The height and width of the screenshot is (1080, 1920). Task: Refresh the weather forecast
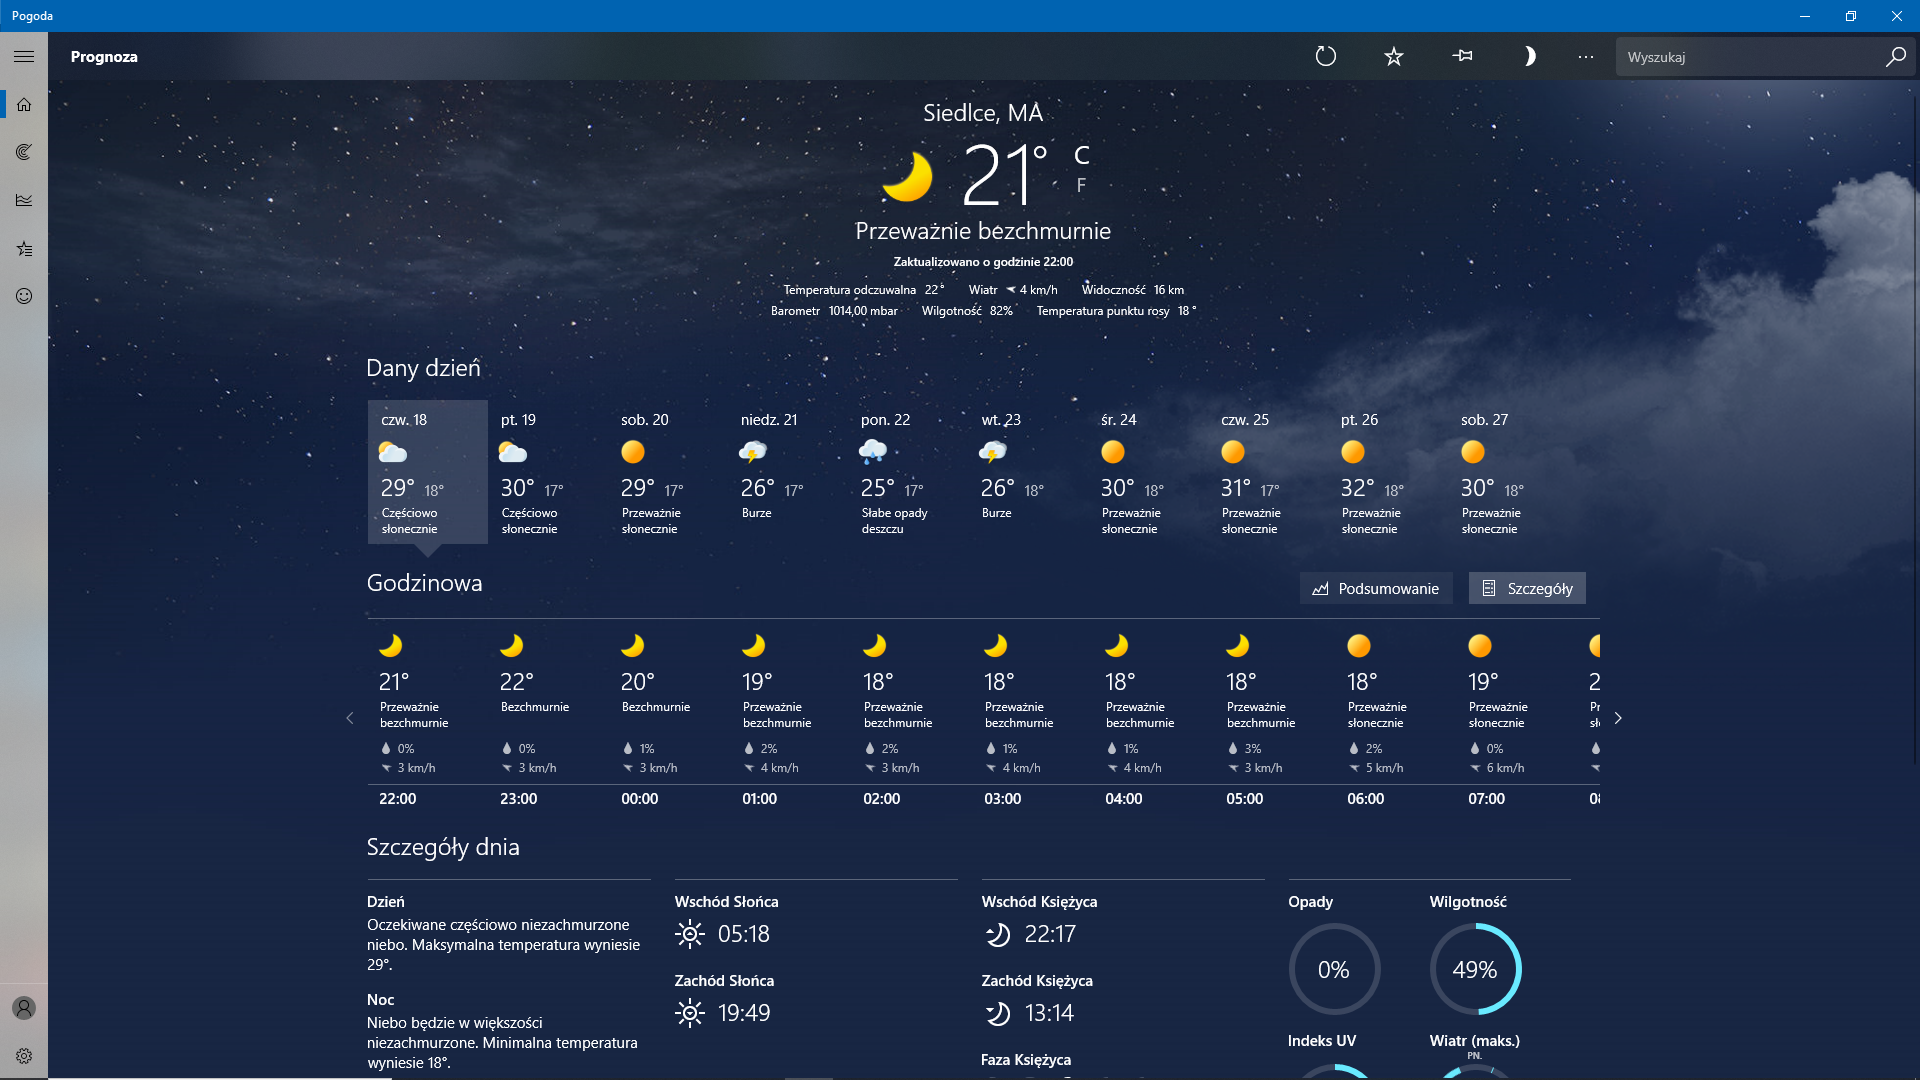(1326, 57)
